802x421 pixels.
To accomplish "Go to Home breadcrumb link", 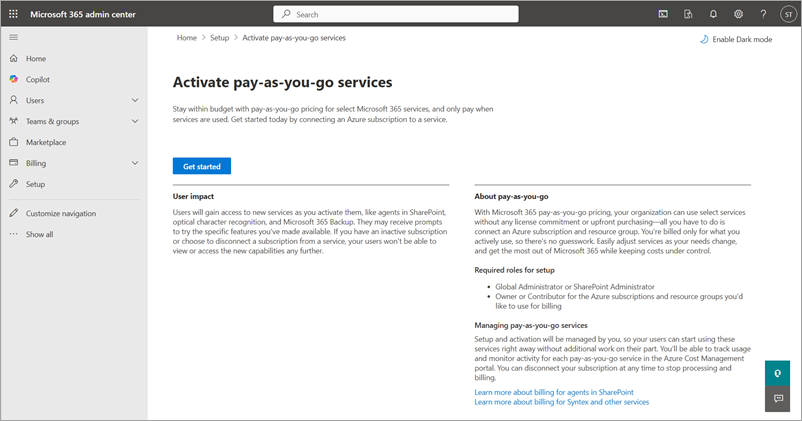I will 187,38.
